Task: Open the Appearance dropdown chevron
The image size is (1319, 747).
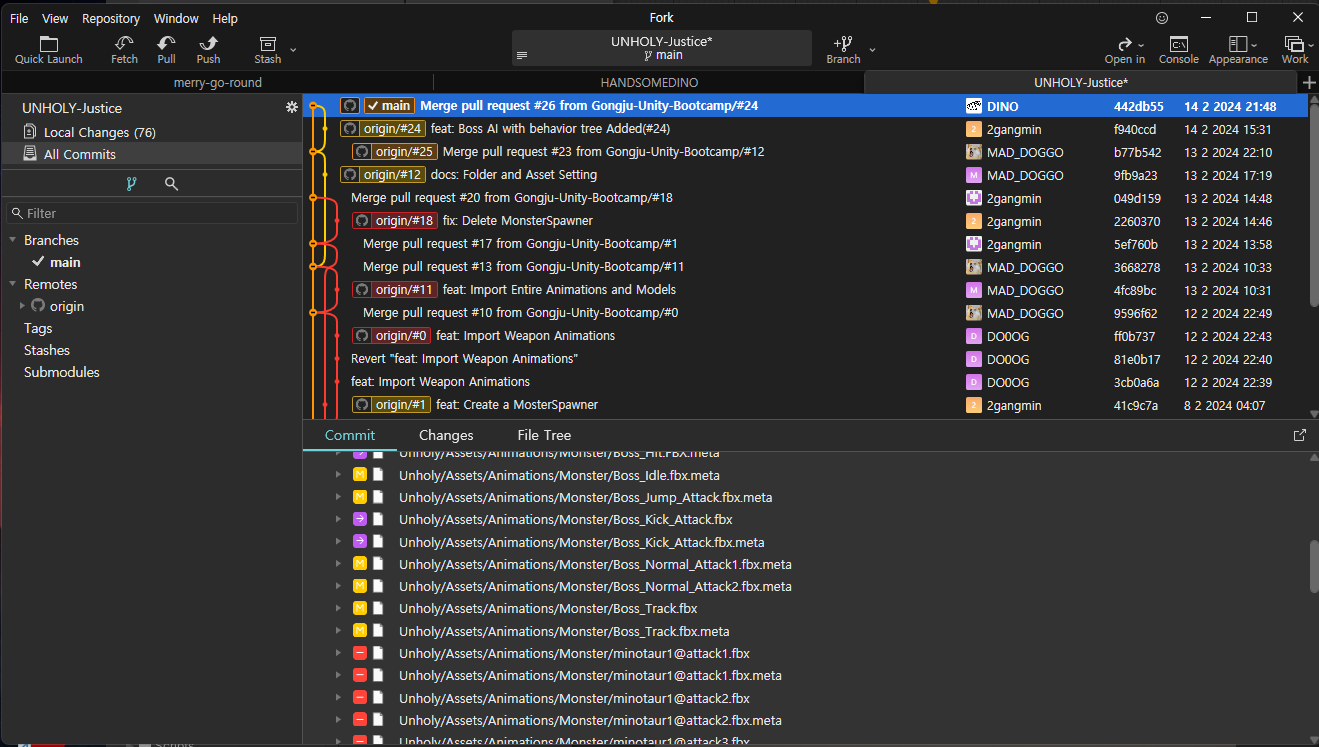Action: pos(1254,44)
